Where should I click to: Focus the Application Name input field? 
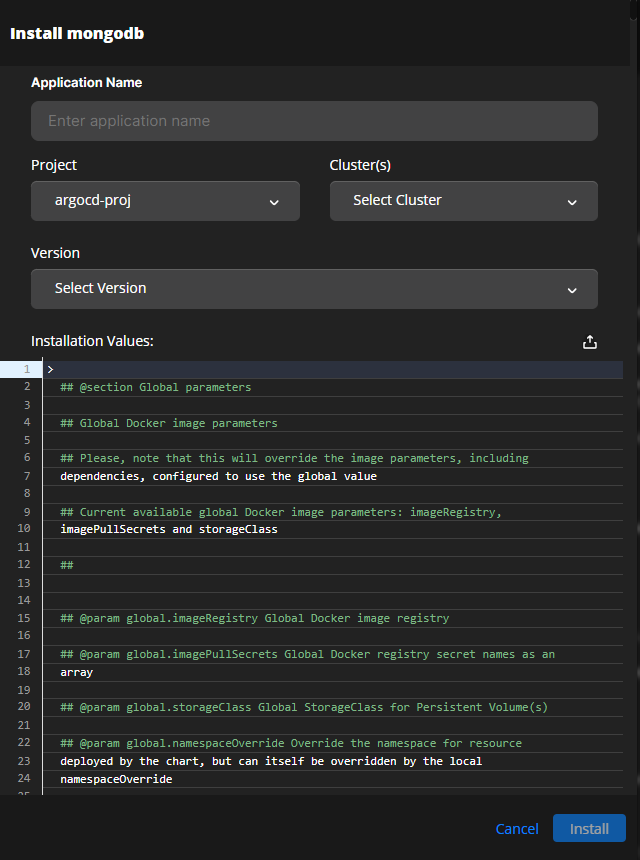[x=314, y=121]
